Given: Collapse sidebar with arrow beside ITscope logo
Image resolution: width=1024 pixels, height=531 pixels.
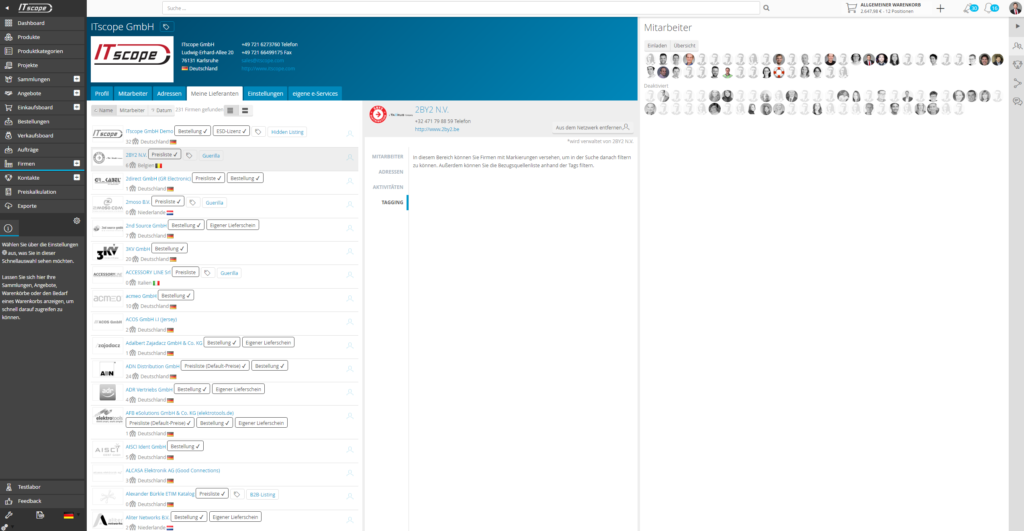Looking at the screenshot, I should tap(7, 8).
